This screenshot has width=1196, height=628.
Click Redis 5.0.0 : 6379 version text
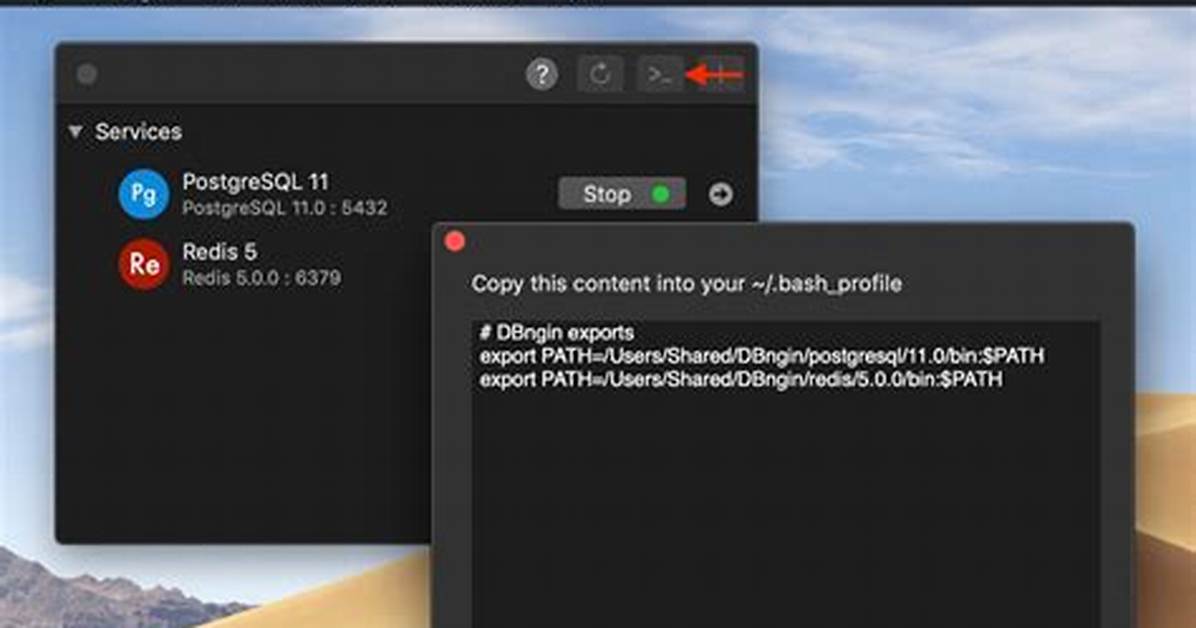click(261, 278)
